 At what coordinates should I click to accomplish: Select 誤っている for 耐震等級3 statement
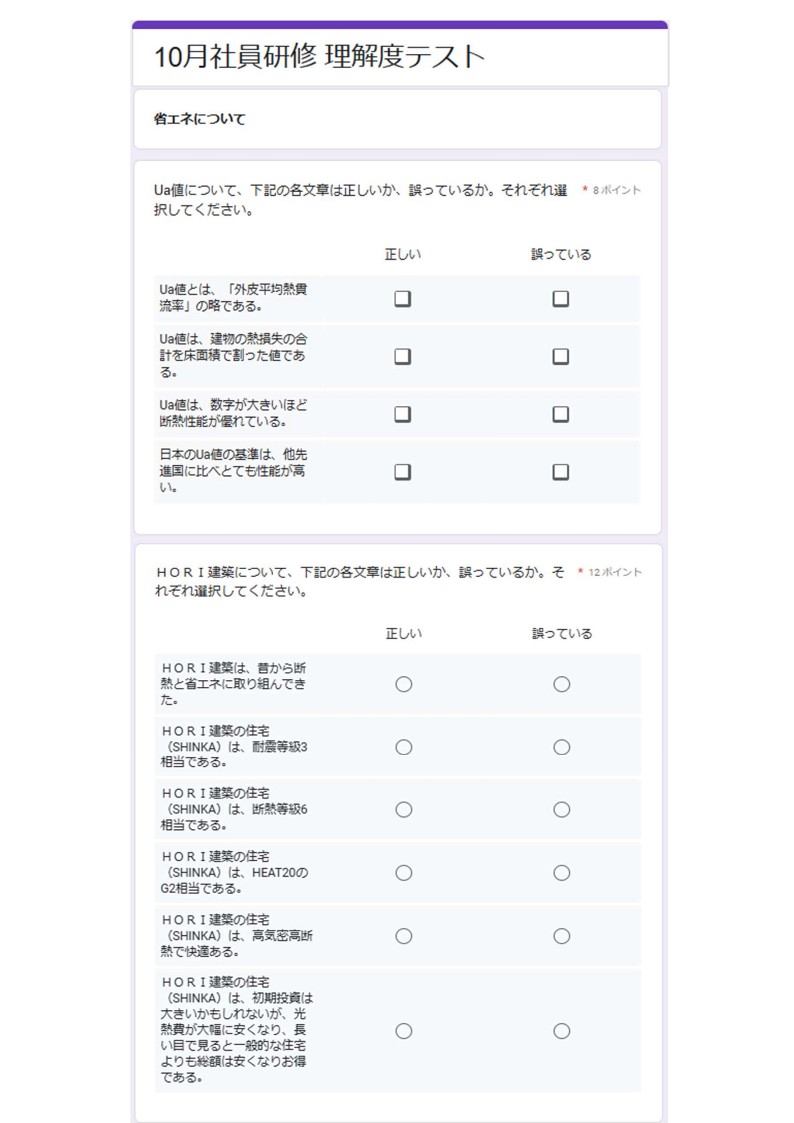tap(562, 748)
